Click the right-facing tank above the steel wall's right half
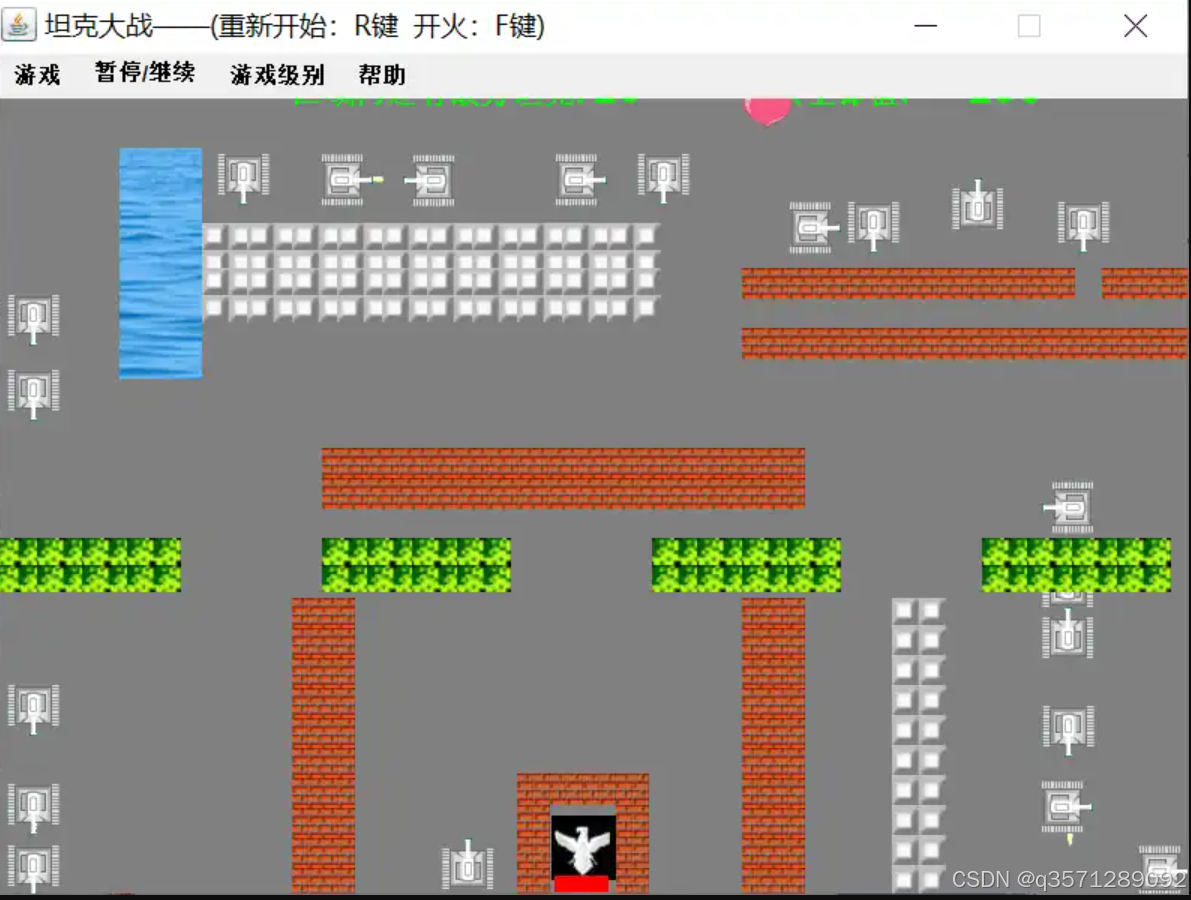 [580, 180]
